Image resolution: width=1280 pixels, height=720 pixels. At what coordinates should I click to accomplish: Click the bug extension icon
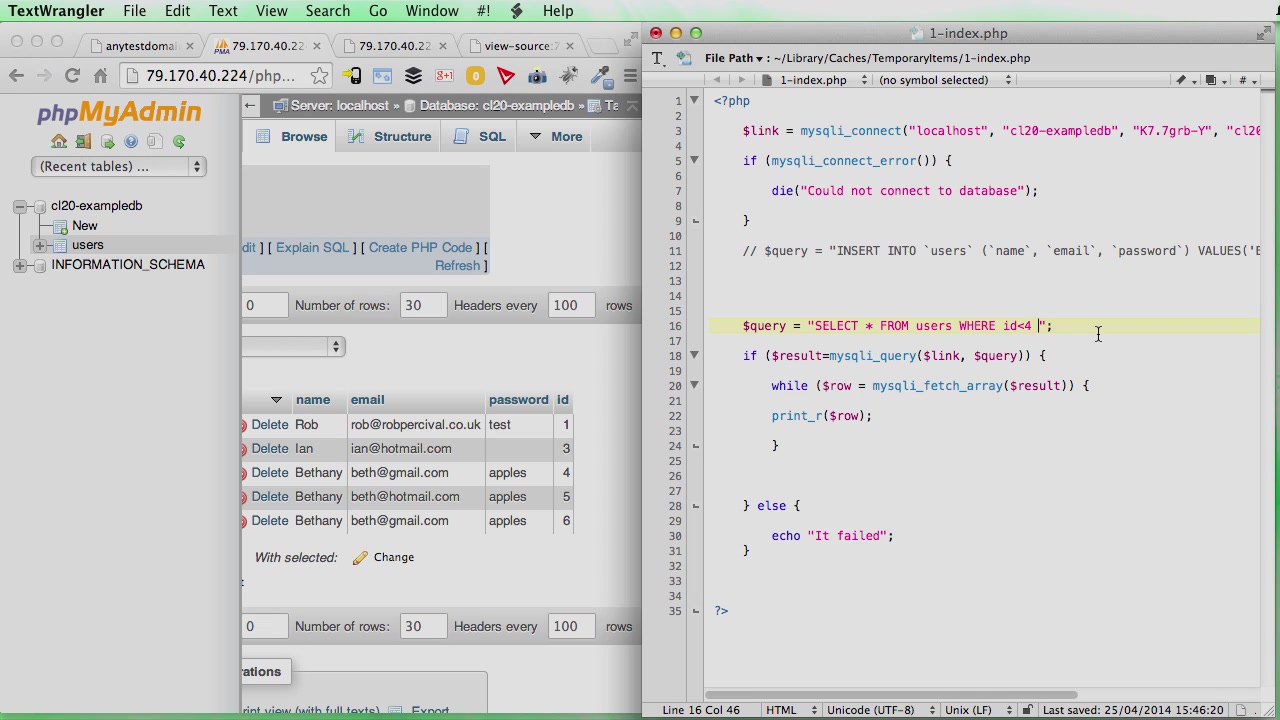568,76
